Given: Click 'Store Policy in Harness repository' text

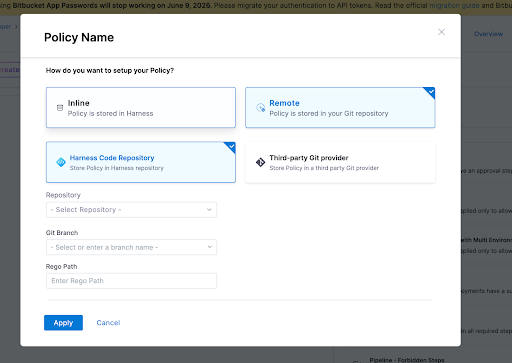Looking at the screenshot, I should coord(117,168).
